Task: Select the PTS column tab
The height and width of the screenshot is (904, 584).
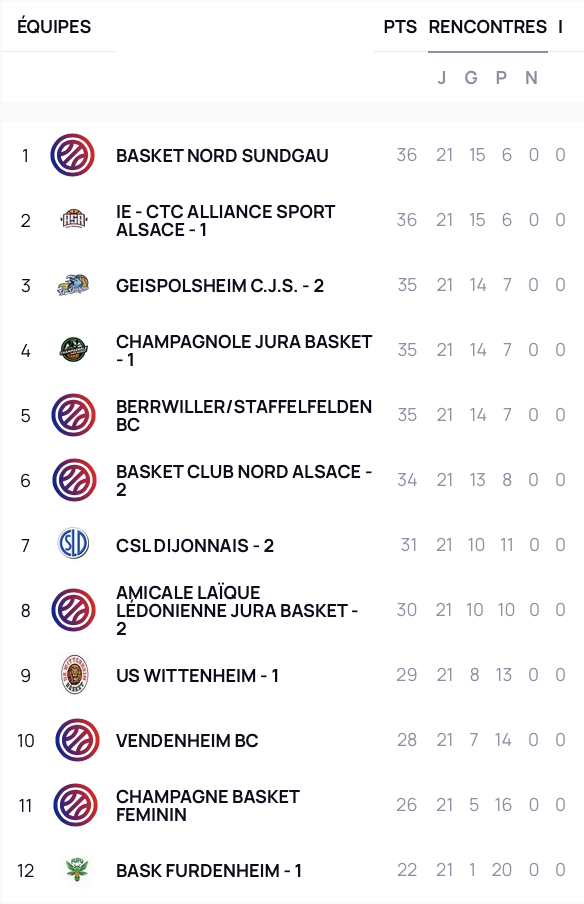Action: coord(400,27)
